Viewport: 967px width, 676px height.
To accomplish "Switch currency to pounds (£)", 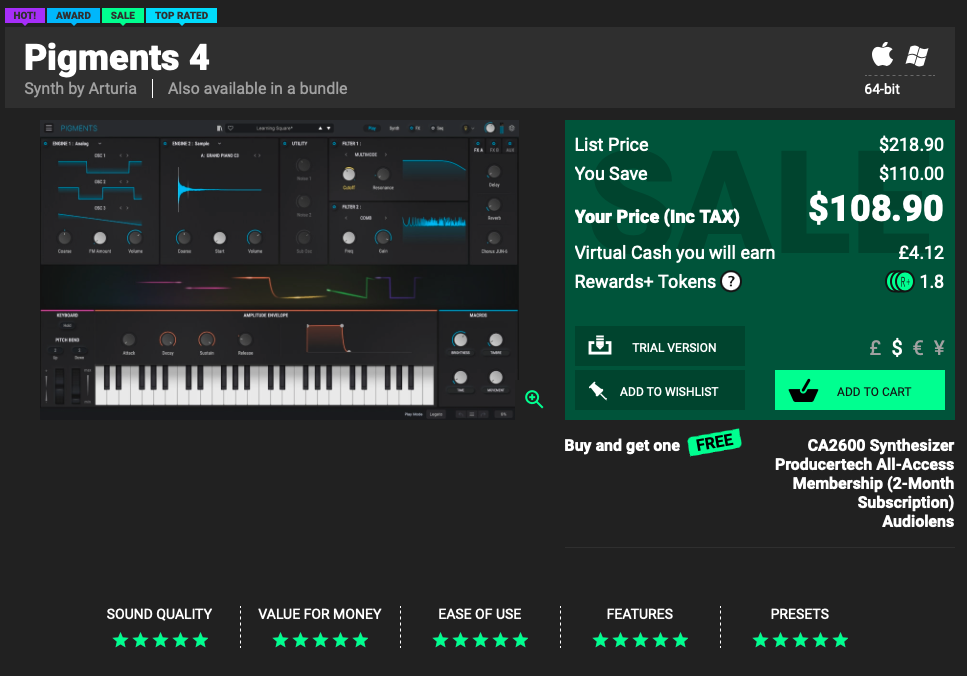I will pos(874,348).
